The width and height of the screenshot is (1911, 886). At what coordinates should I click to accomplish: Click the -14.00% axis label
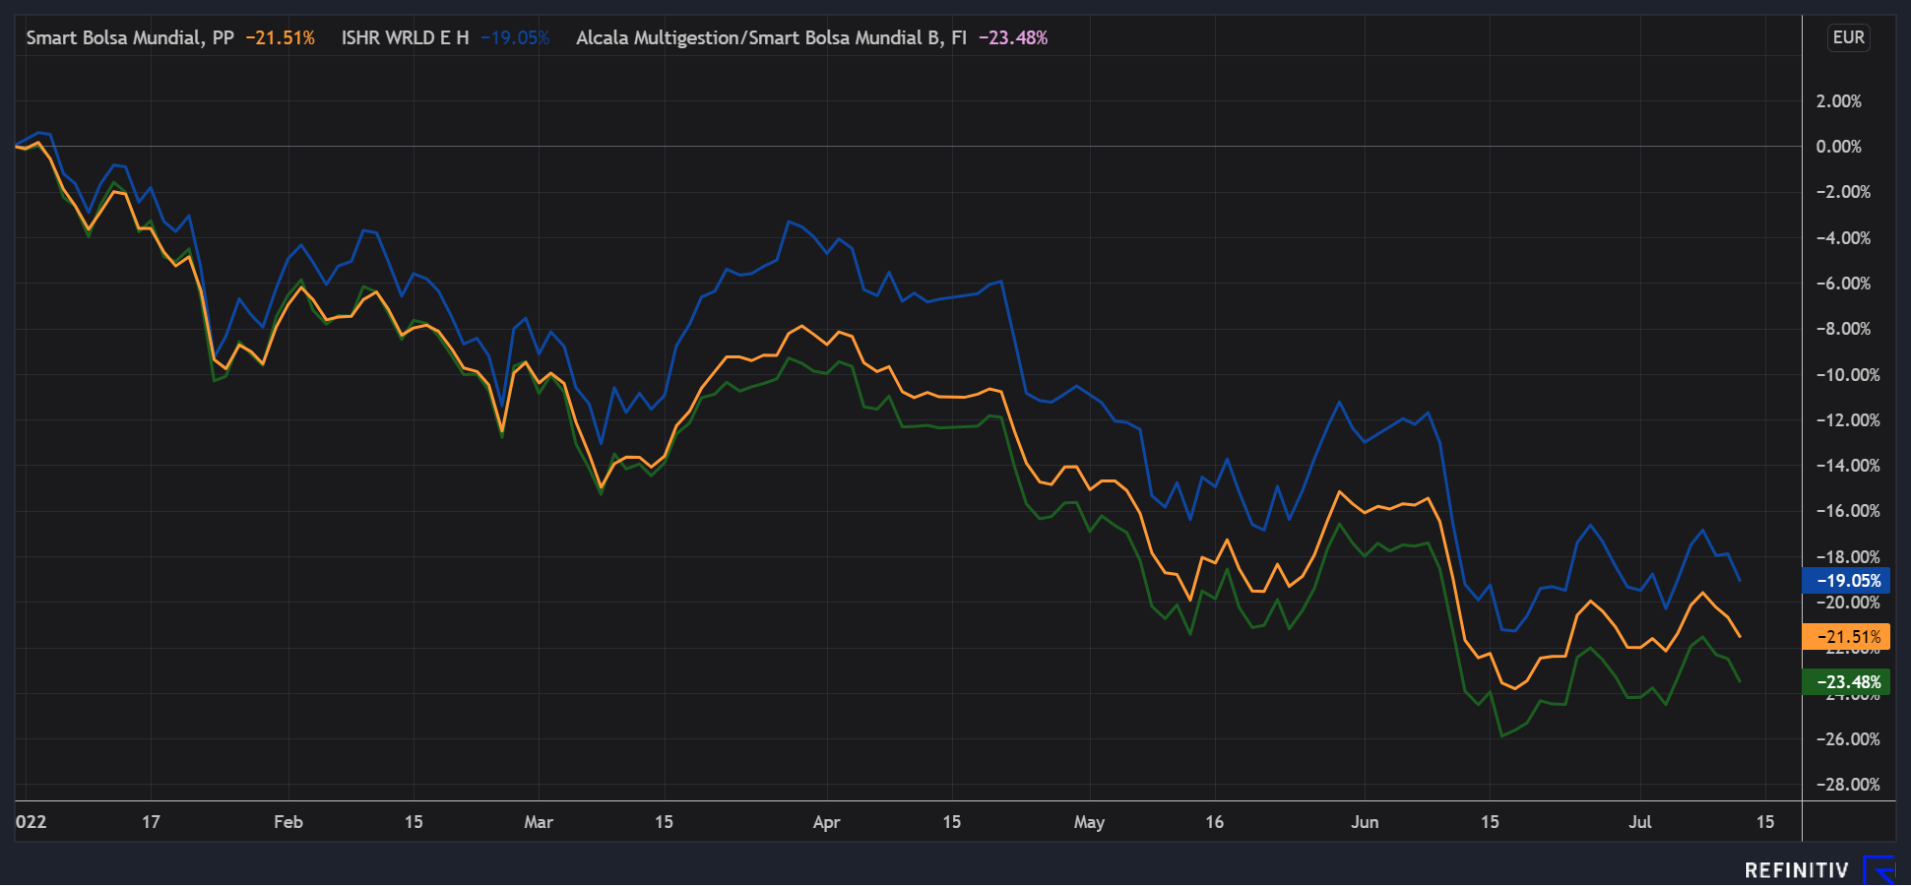click(1847, 466)
